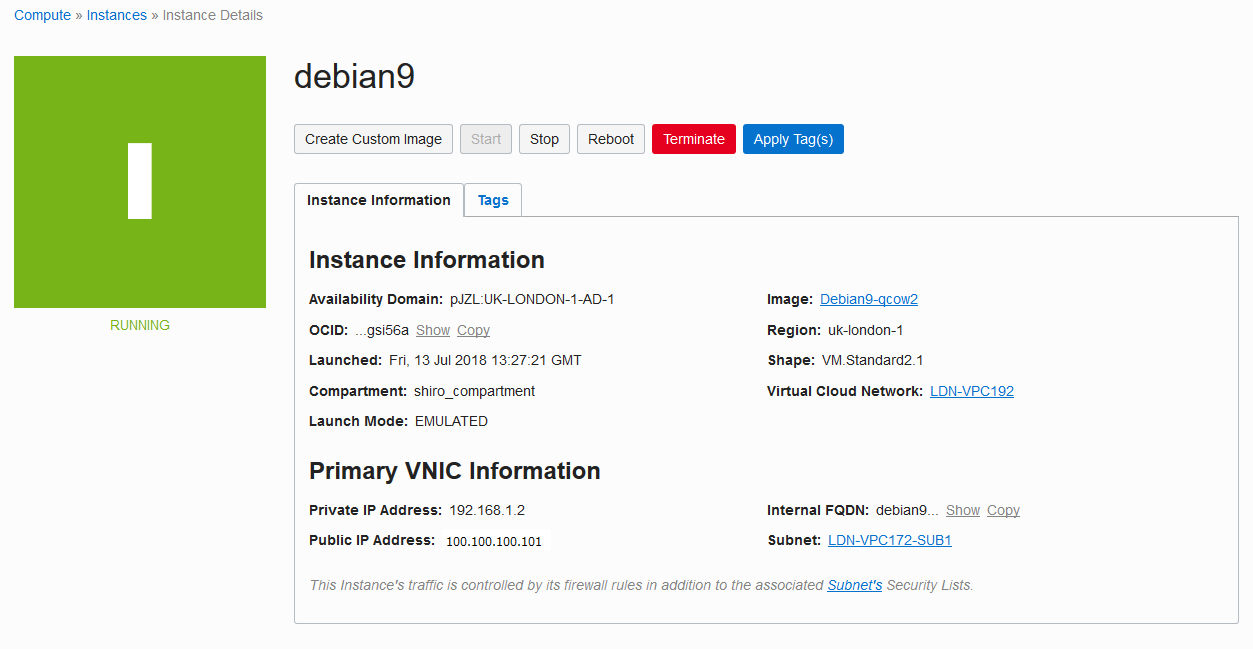The height and width of the screenshot is (649, 1253).
Task: Select compartment value shiro_compartment
Action: coord(474,391)
